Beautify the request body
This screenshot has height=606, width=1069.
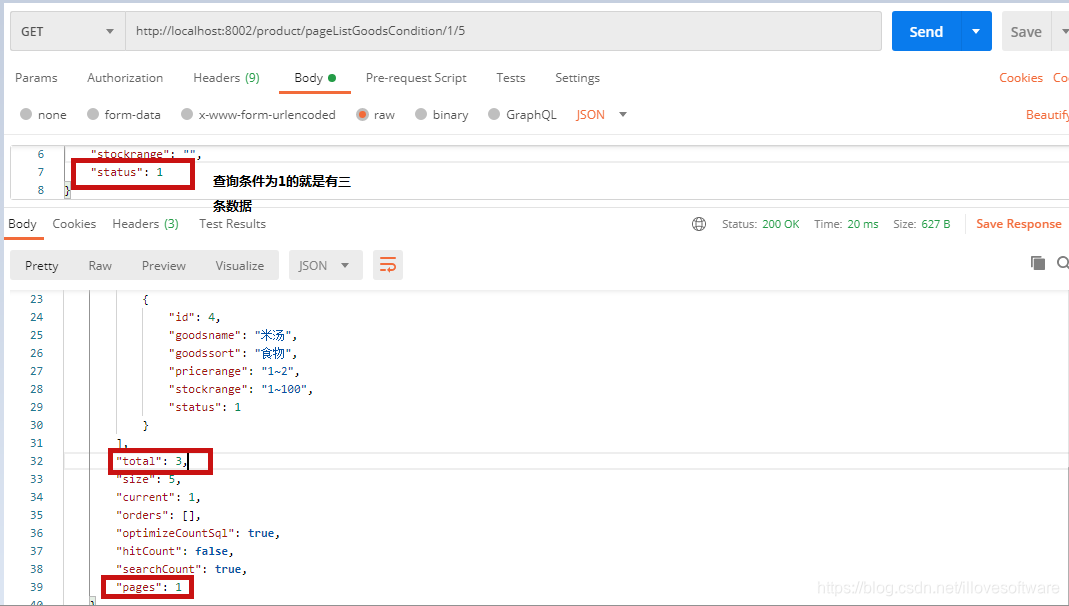[1047, 115]
